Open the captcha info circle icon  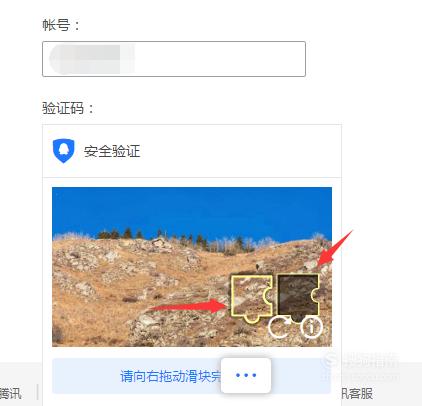click(x=311, y=327)
